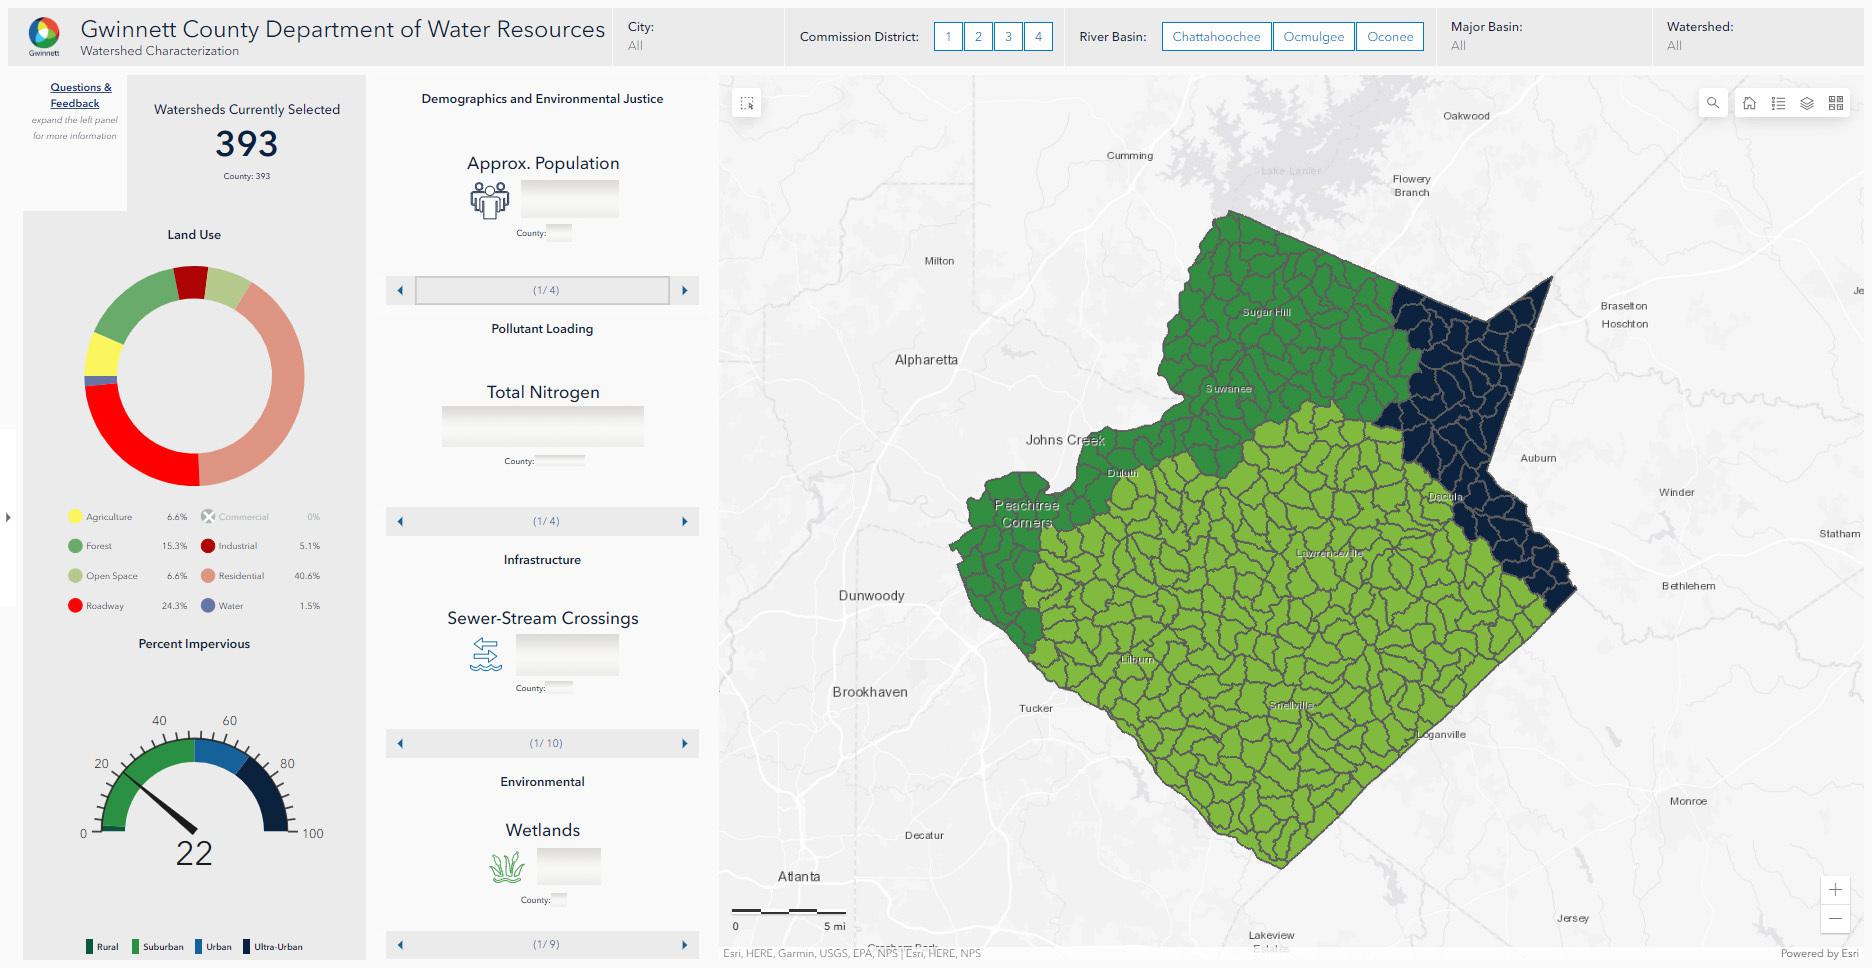Toggle Residential land use legend swatch
The image size is (1872, 969).
208,576
